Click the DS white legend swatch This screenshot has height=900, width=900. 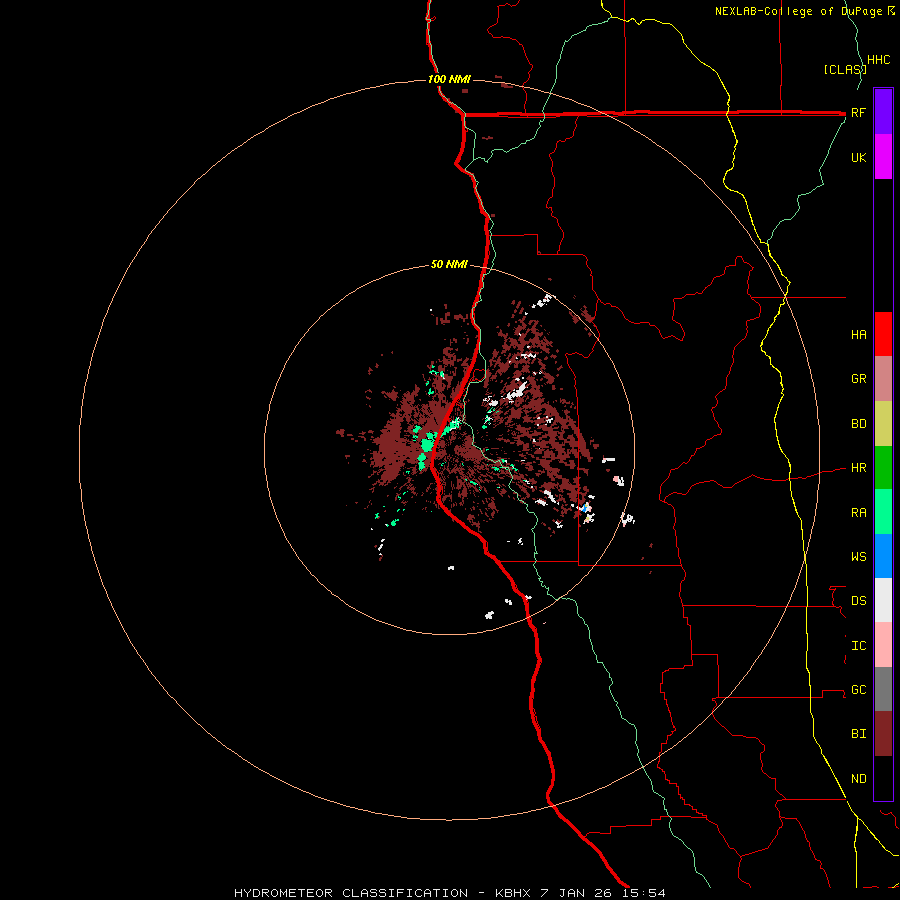click(883, 600)
